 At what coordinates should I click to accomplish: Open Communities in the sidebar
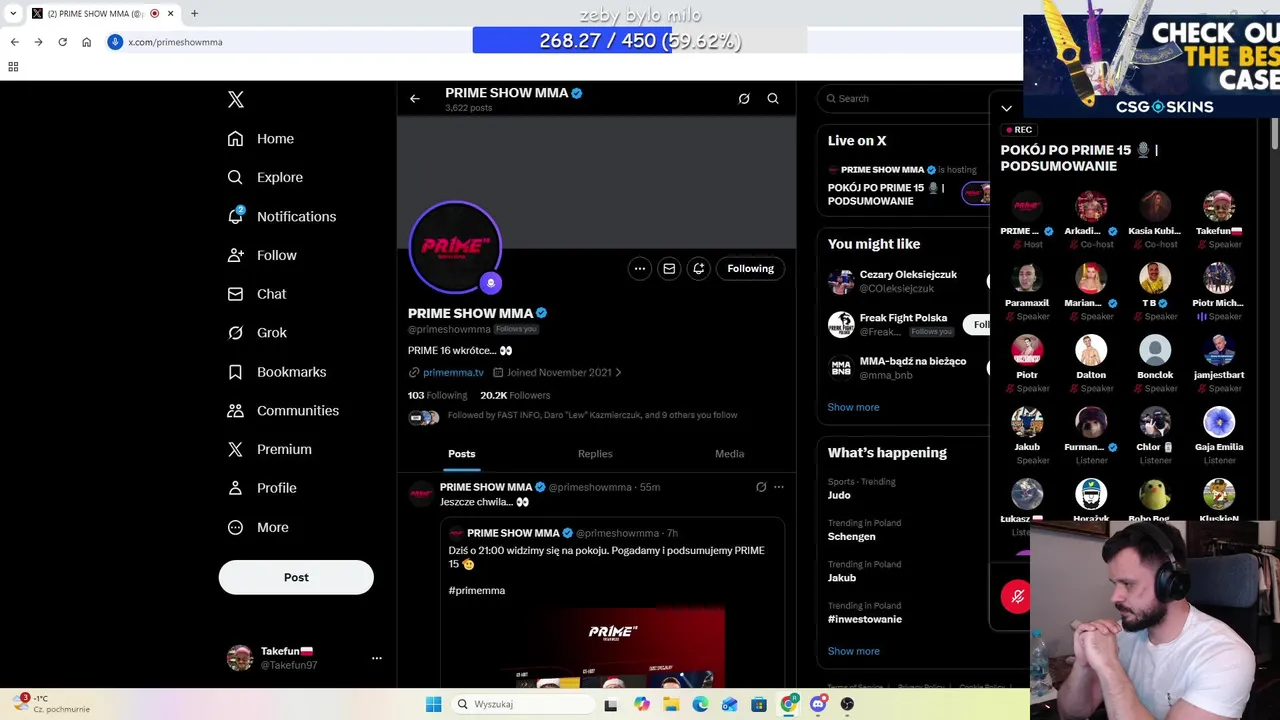coord(283,410)
